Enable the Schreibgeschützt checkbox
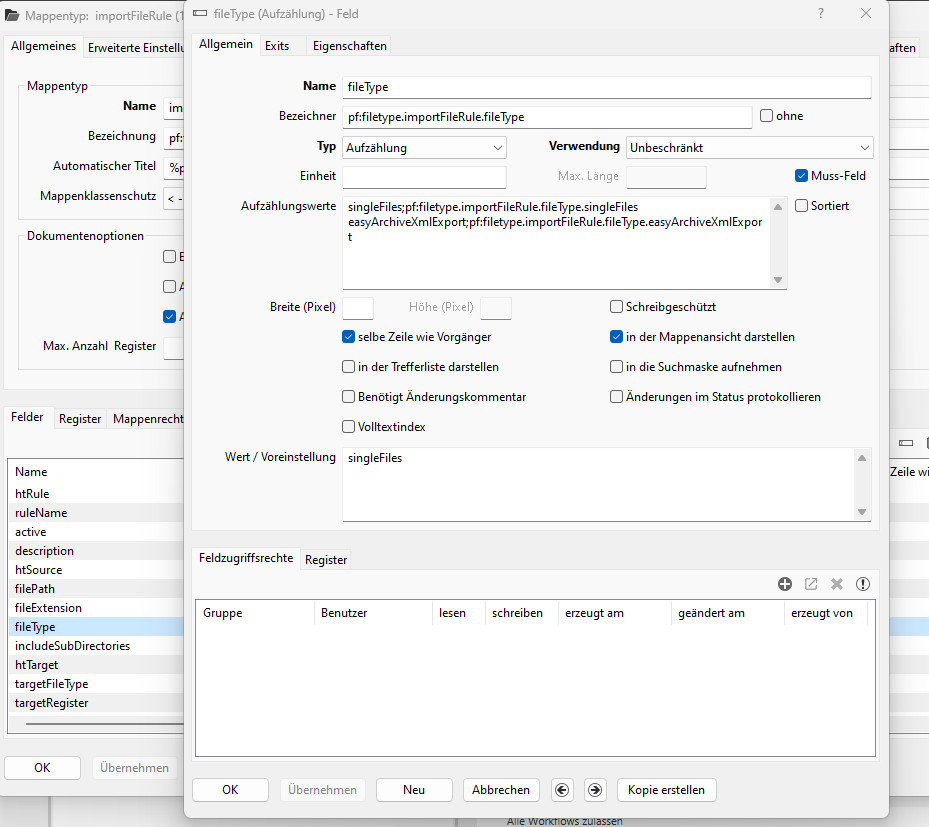The image size is (929, 827). (x=616, y=307)
